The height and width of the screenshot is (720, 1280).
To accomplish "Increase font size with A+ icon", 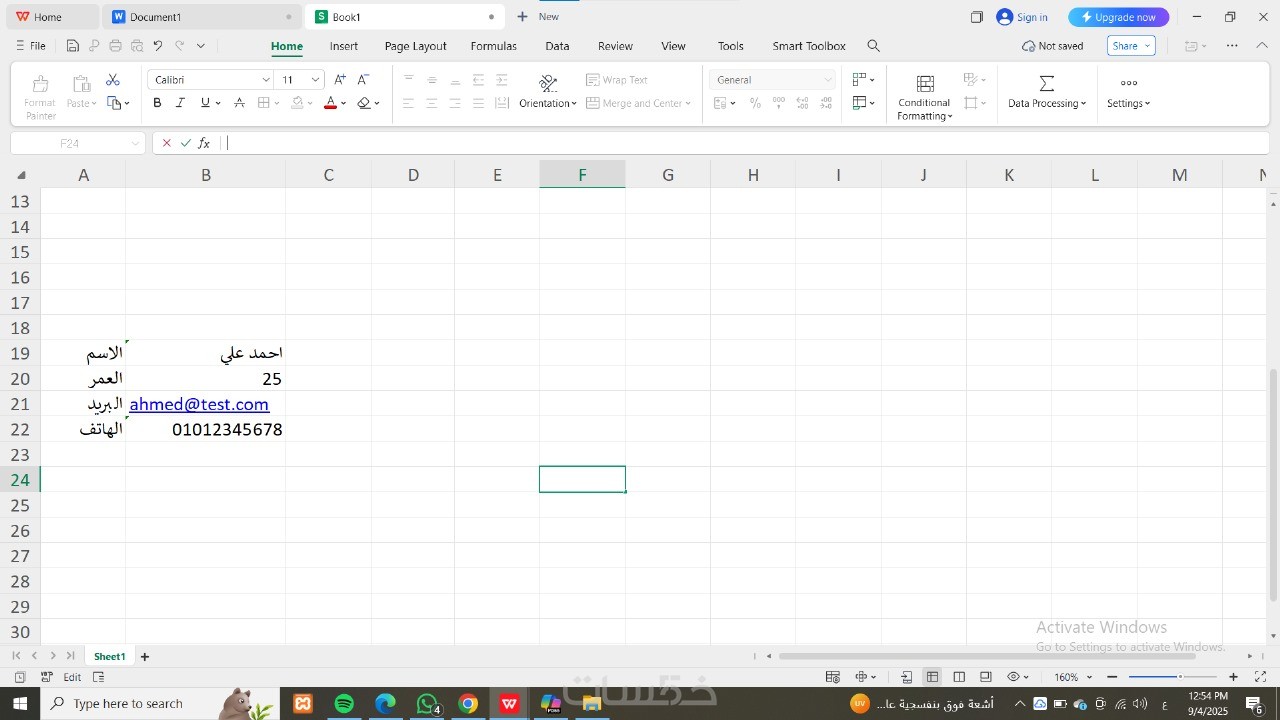I will click(340, 80).
